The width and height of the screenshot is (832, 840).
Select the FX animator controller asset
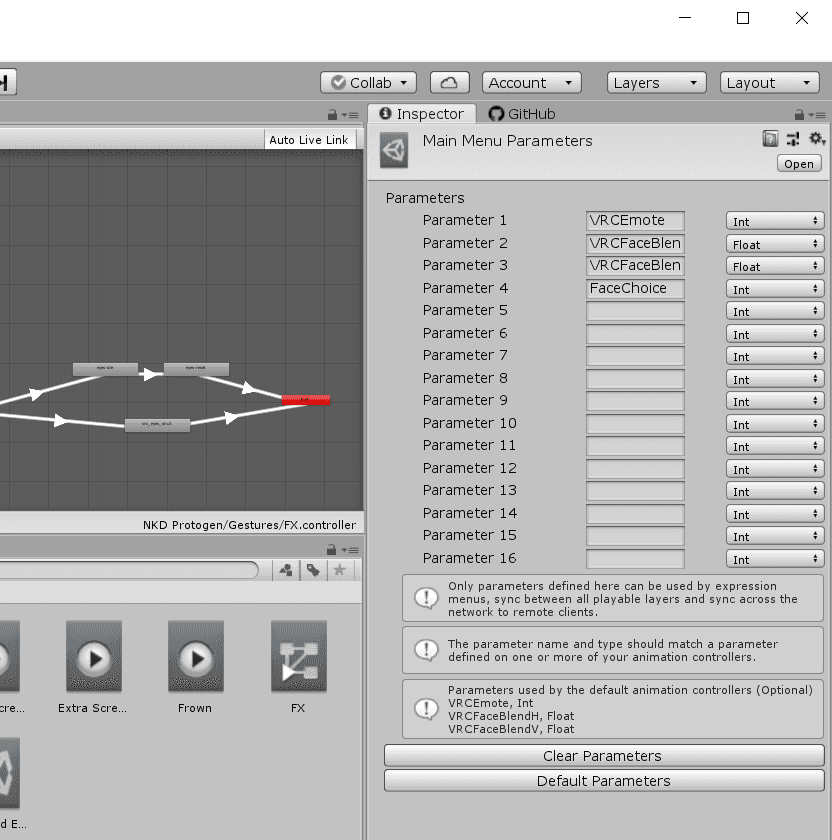pyautogui.click(x=298, y=656)
